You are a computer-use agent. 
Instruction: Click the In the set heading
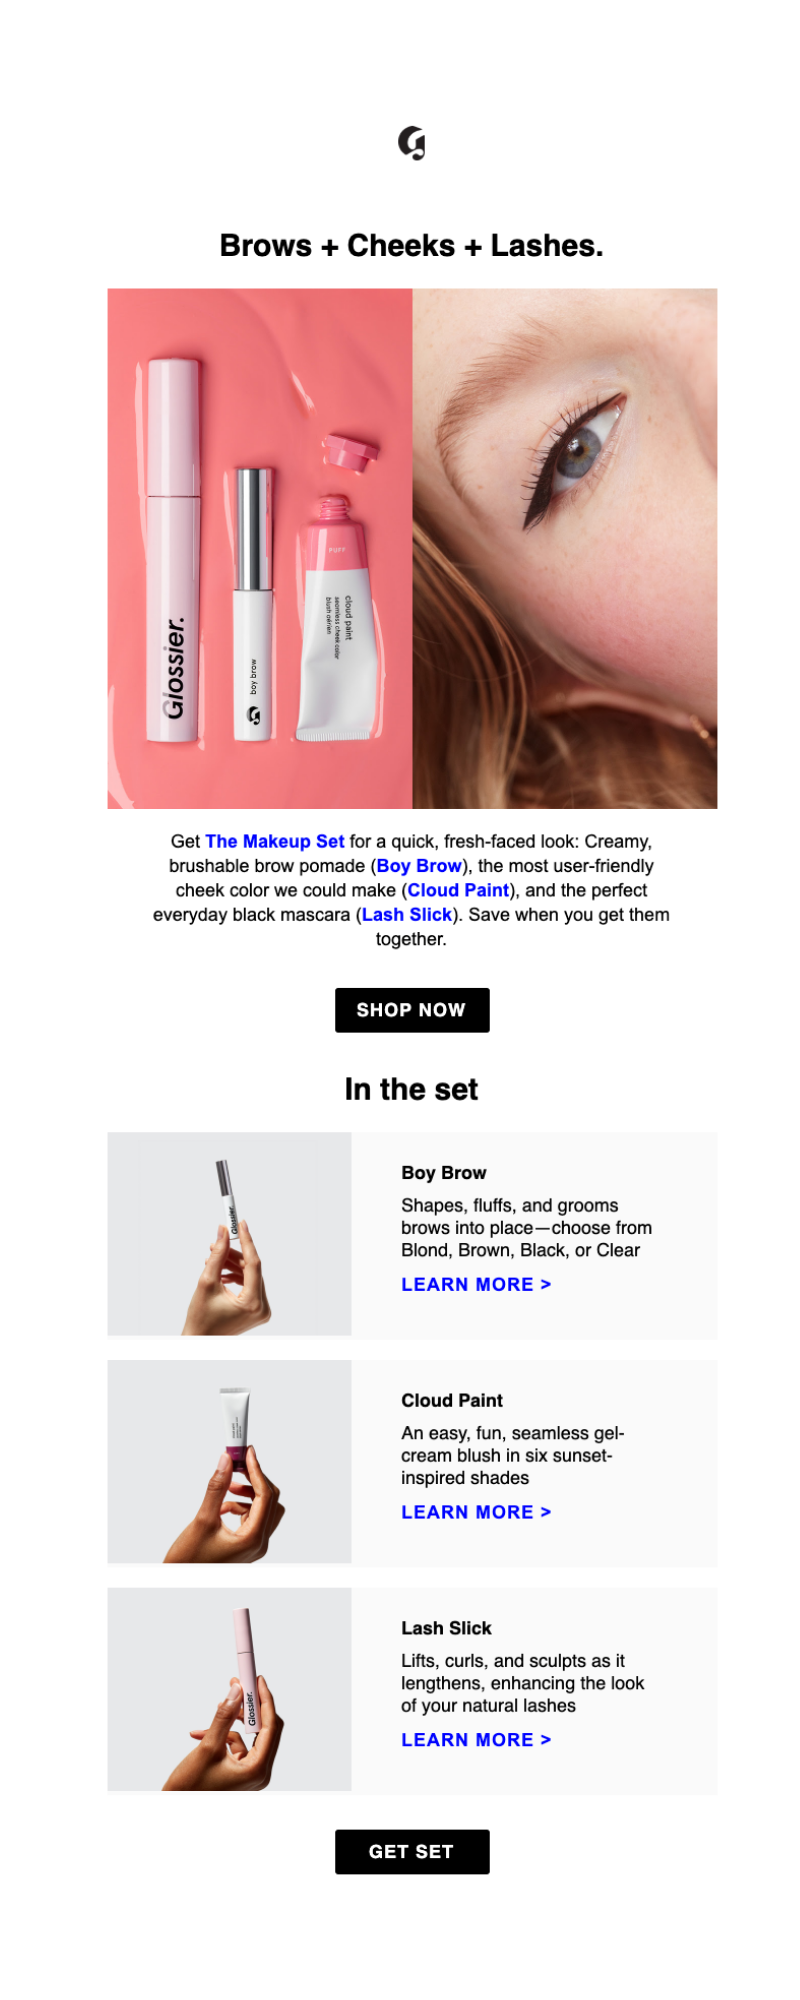click(412, 1090)
